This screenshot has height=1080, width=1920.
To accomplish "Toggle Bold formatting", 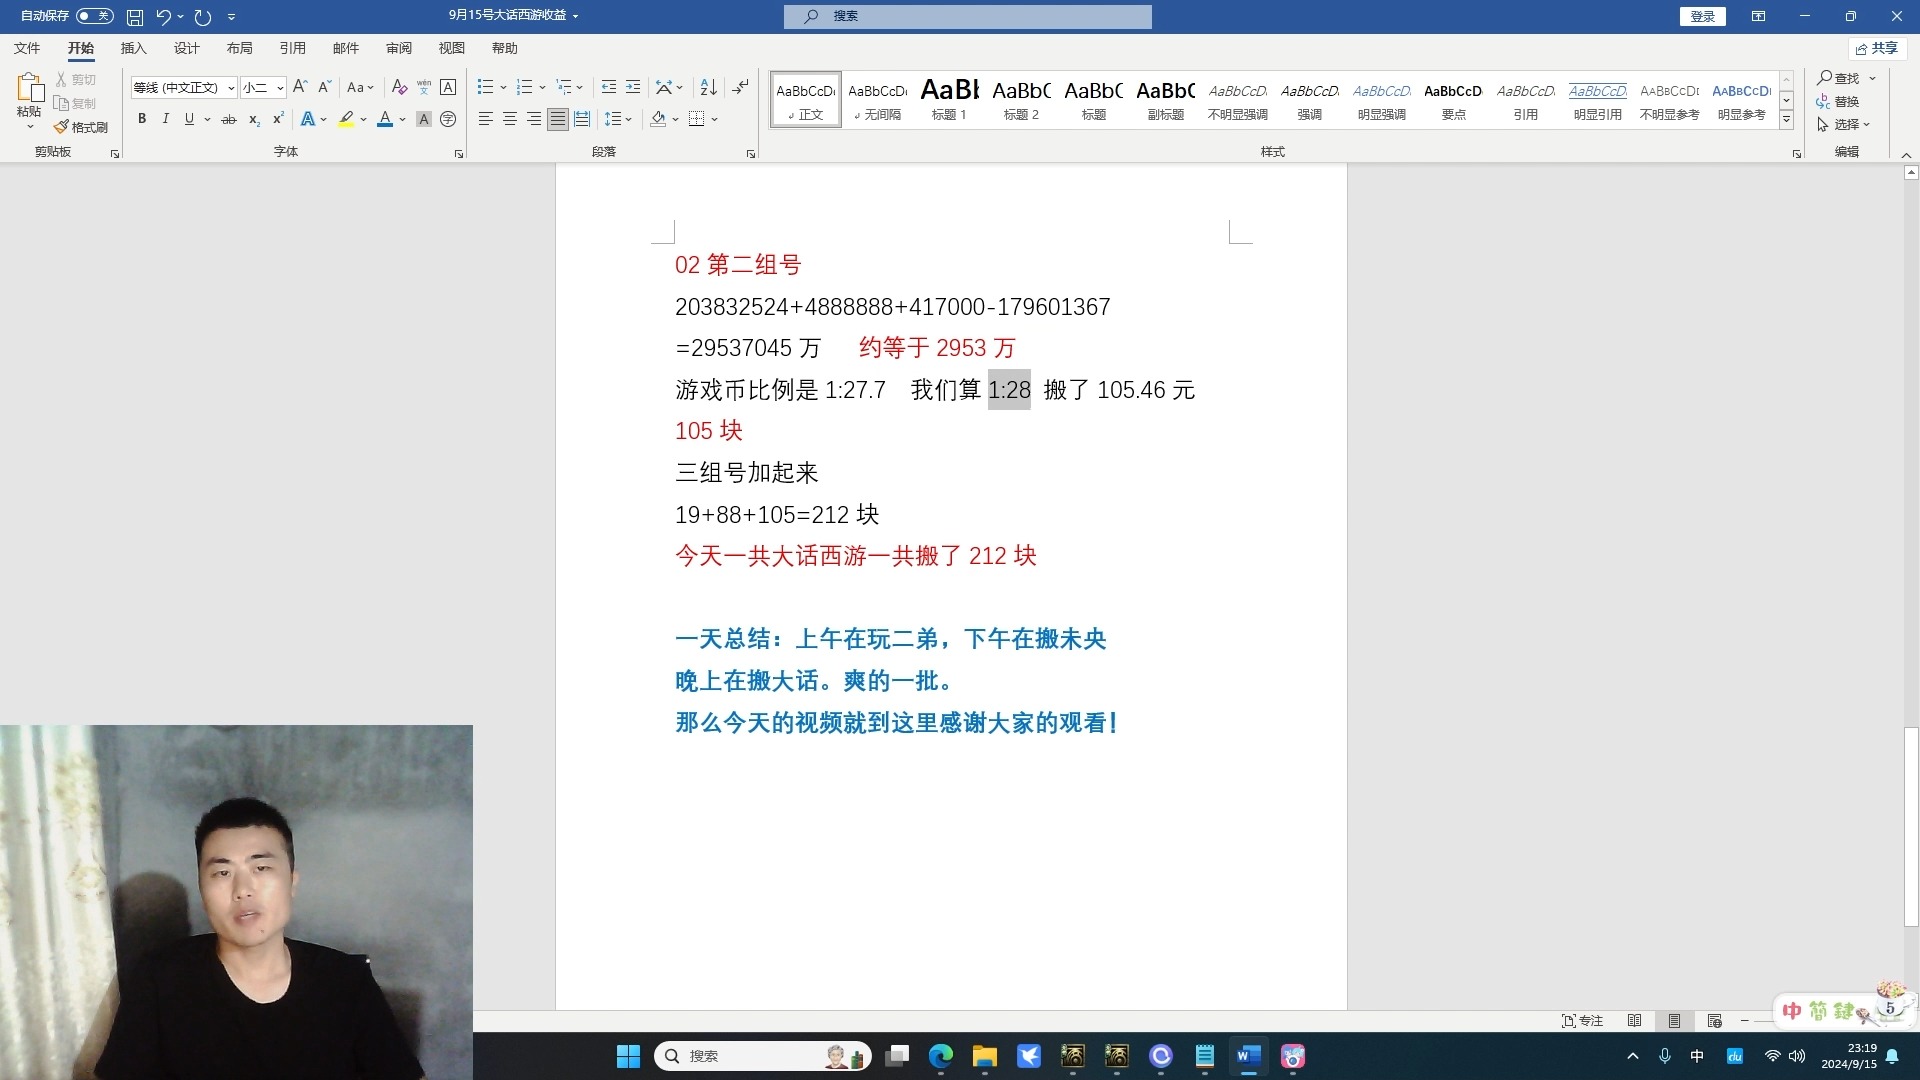I will [142, 119].
